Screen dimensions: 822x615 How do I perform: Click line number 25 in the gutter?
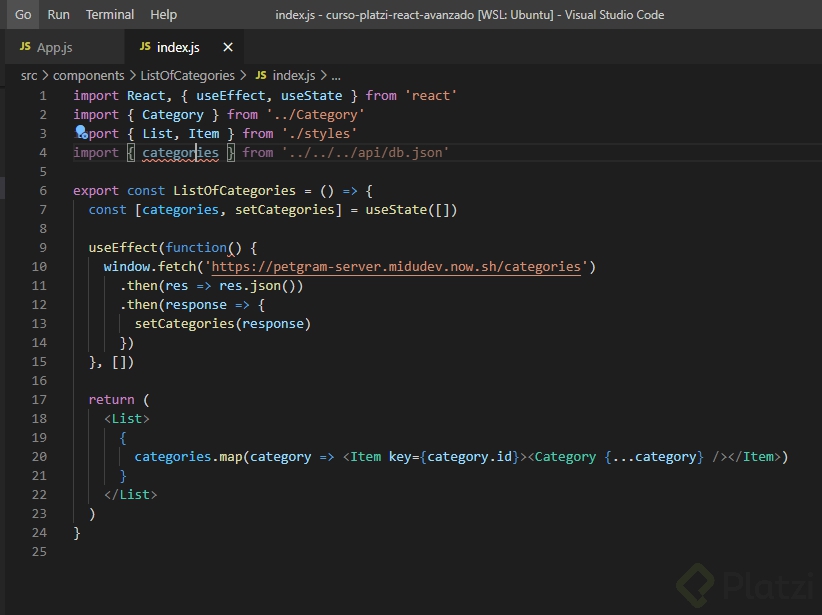39,552
